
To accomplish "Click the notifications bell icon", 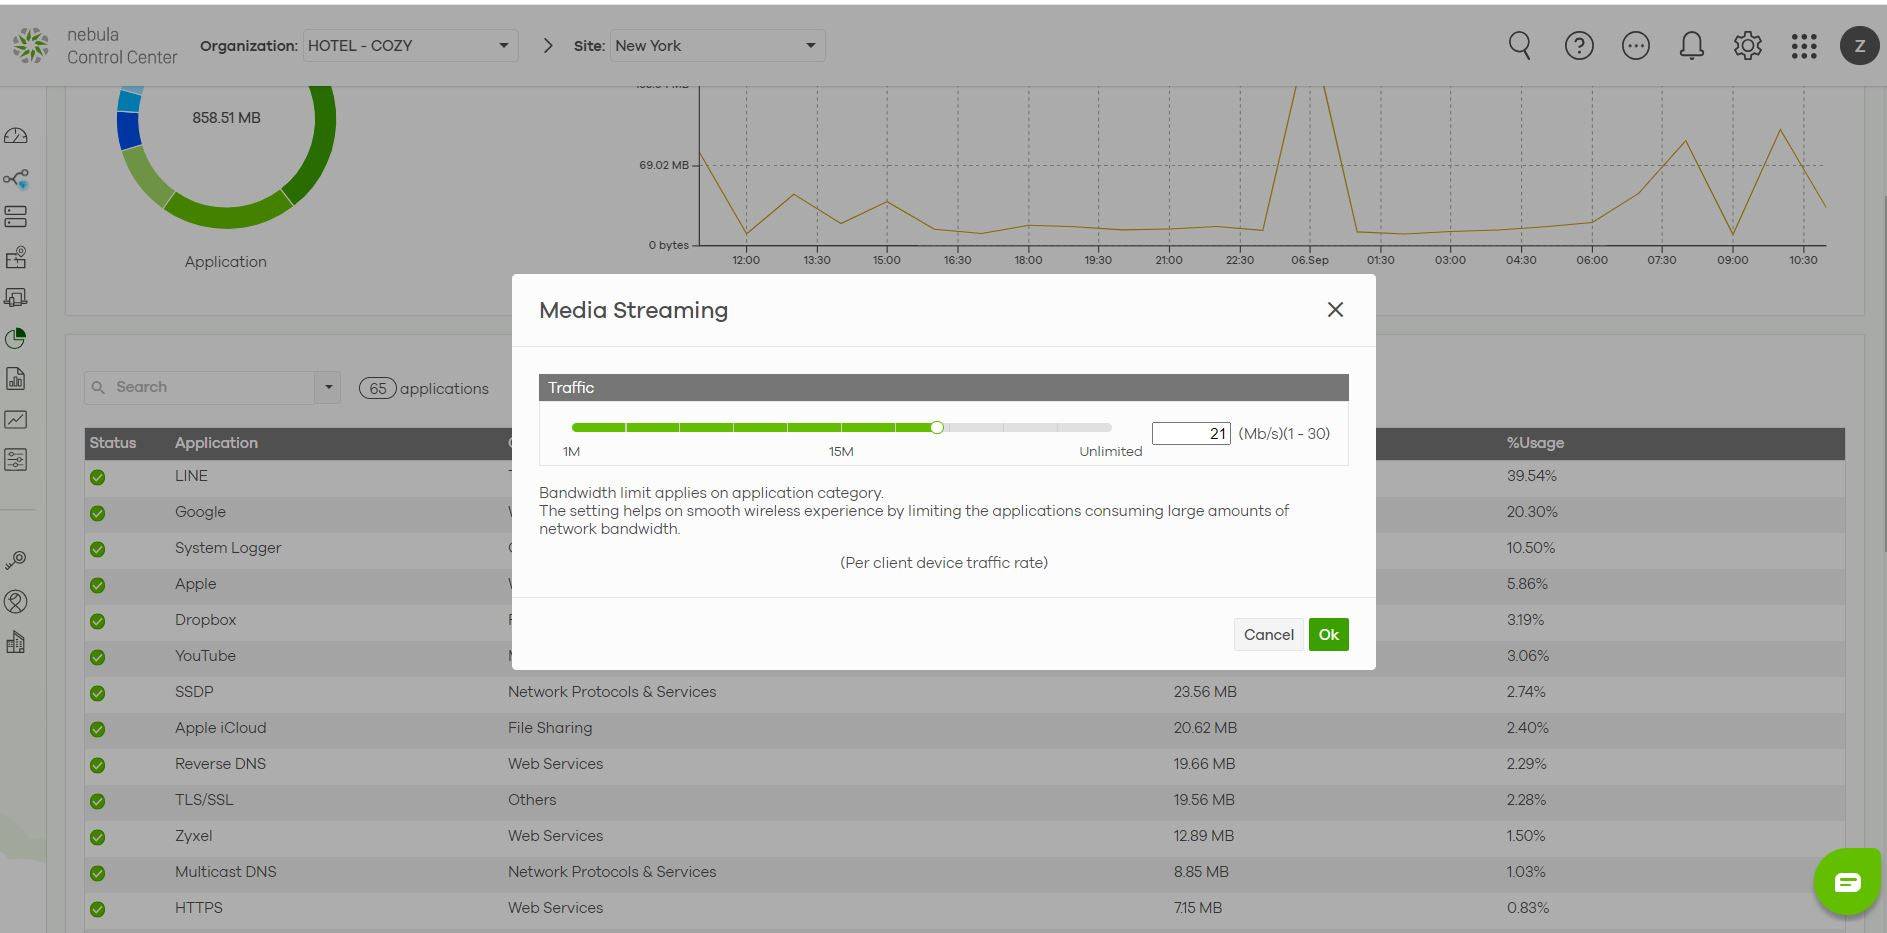I will [1691, 46].
